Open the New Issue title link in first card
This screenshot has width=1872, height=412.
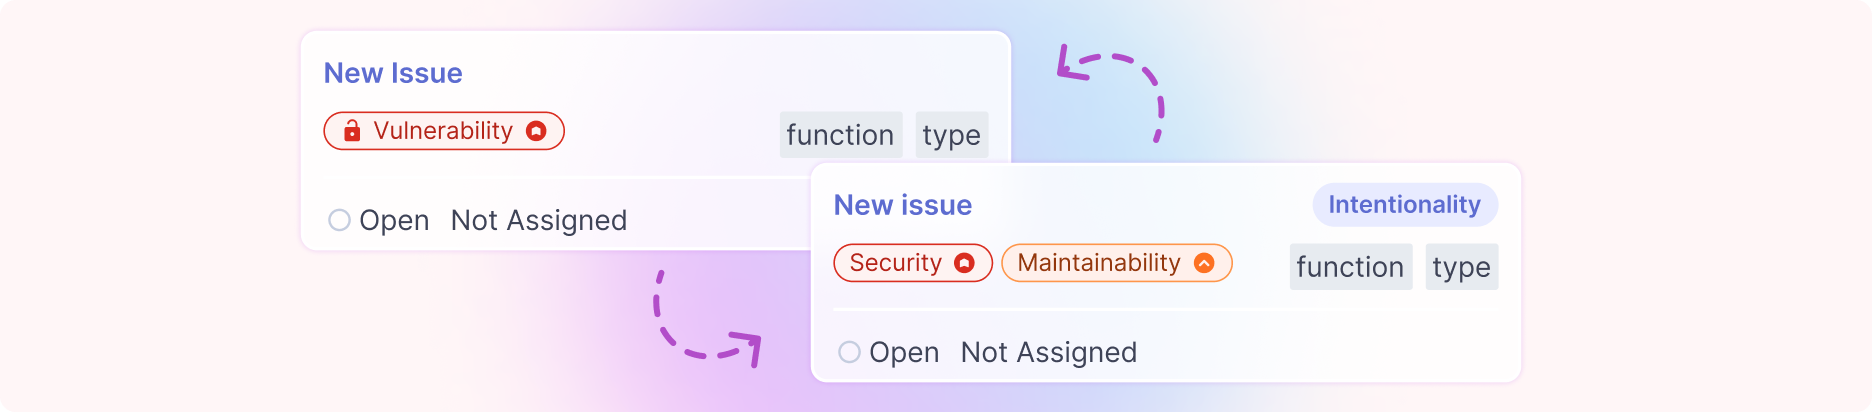click(393, 73)
